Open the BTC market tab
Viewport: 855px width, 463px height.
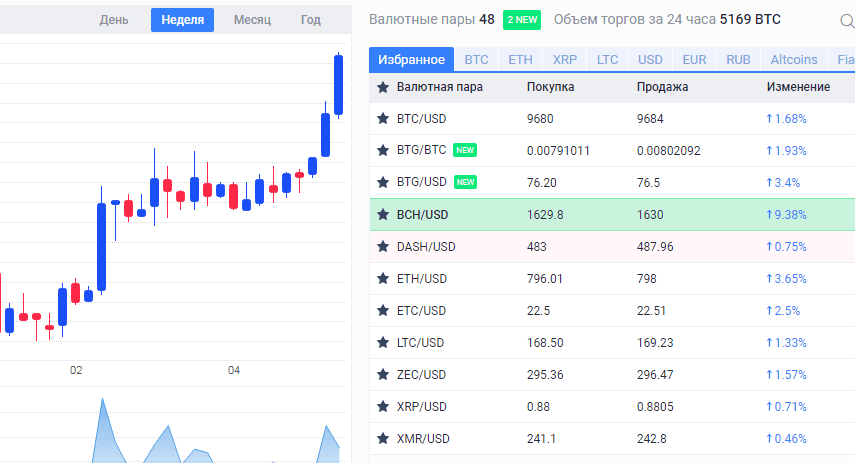point(477,59)
